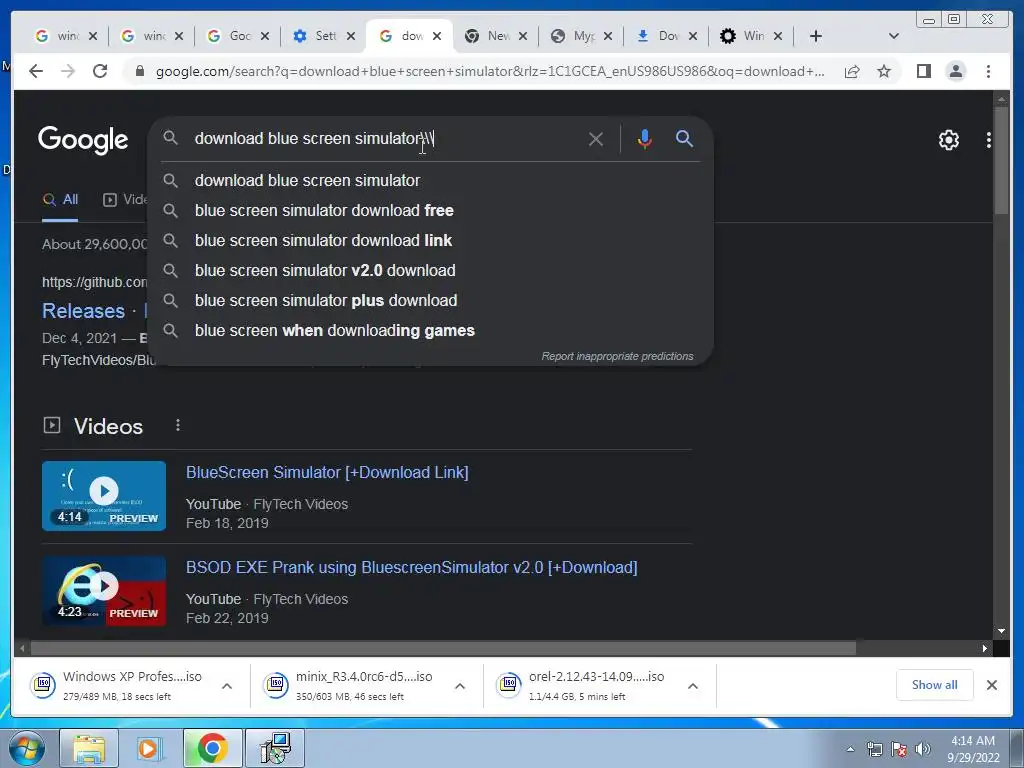This screenshot has height=768, width=1024.
Task: Close the downloads bar
Action: 991,685
